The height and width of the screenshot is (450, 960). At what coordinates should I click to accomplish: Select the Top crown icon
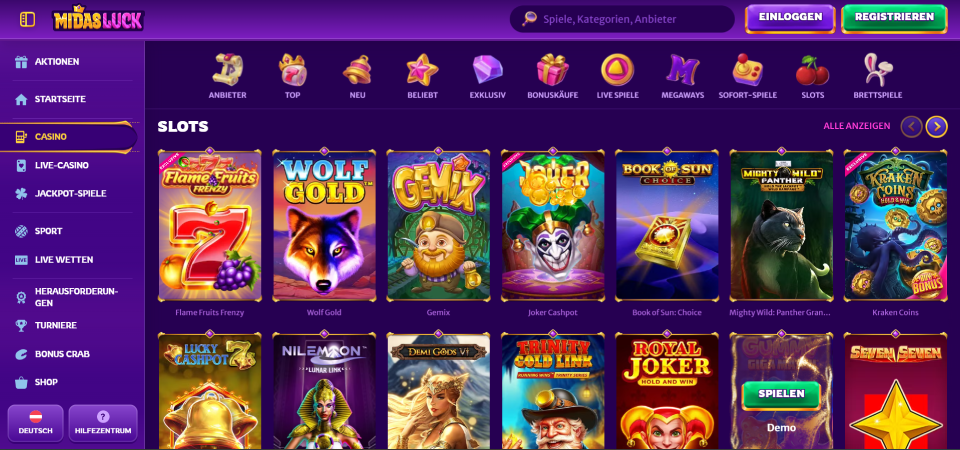pyautogui.click(x=292, y=69)
